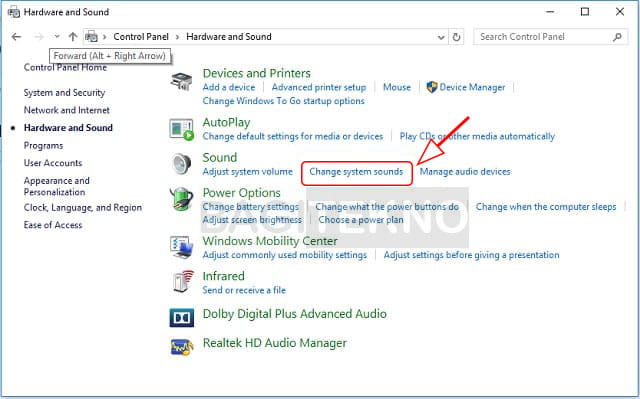Refresh the Control Panel view
Screen dimensions: 640x399
(456, 37)
